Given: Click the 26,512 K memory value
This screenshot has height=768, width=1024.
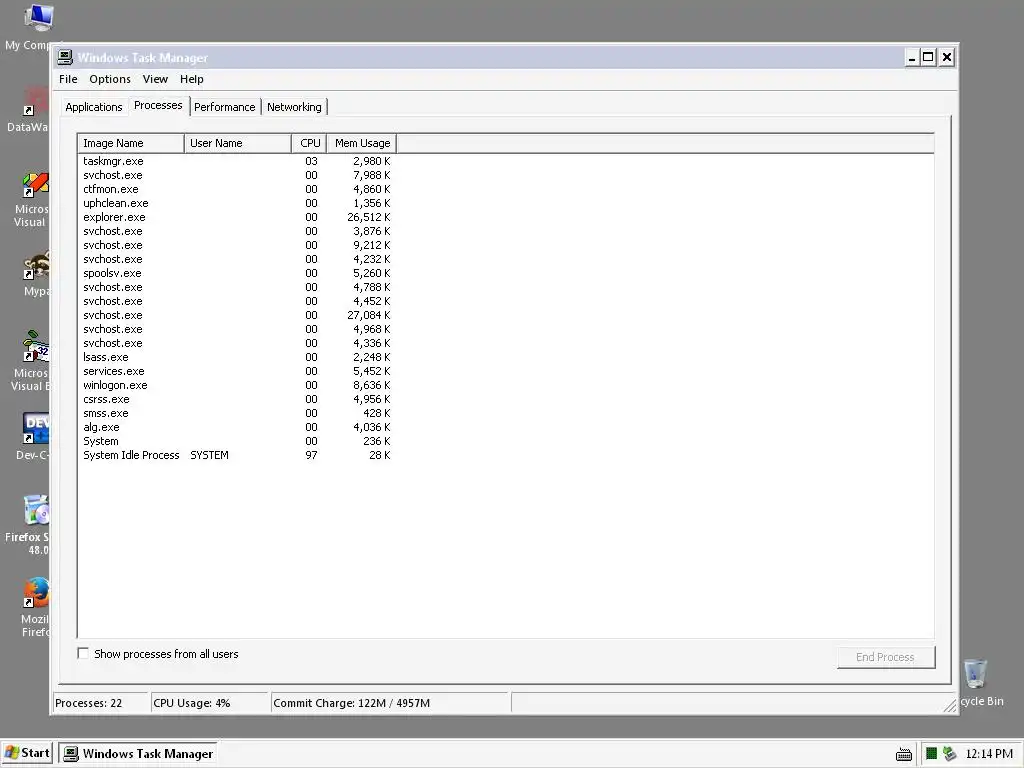Looking at the screenshot, I should point(368,217).
